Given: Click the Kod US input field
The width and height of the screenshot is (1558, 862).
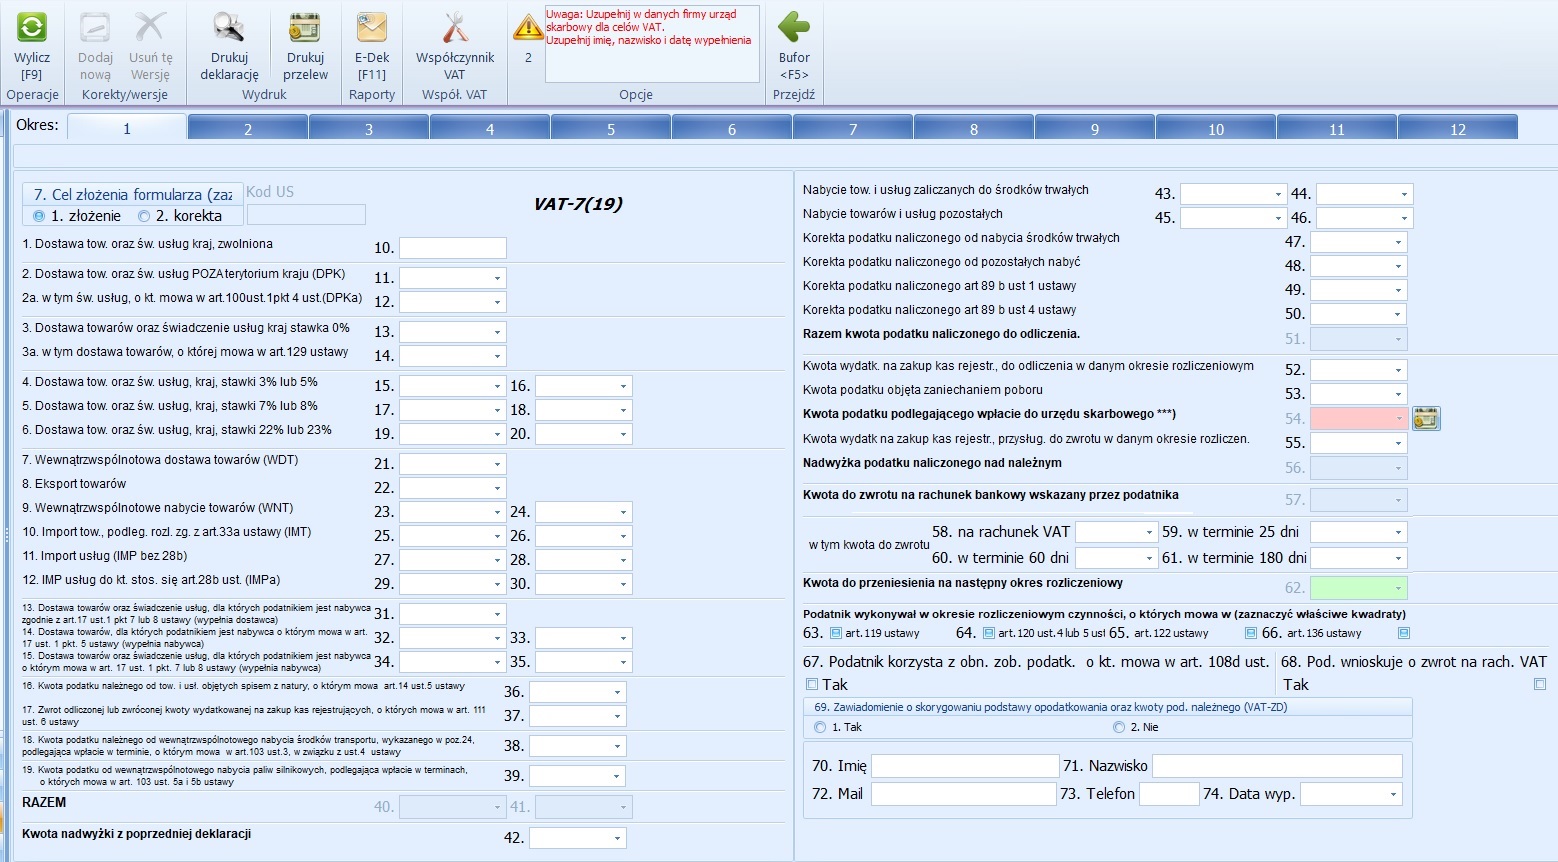Looking at the screenshot, I should [306, 214].
